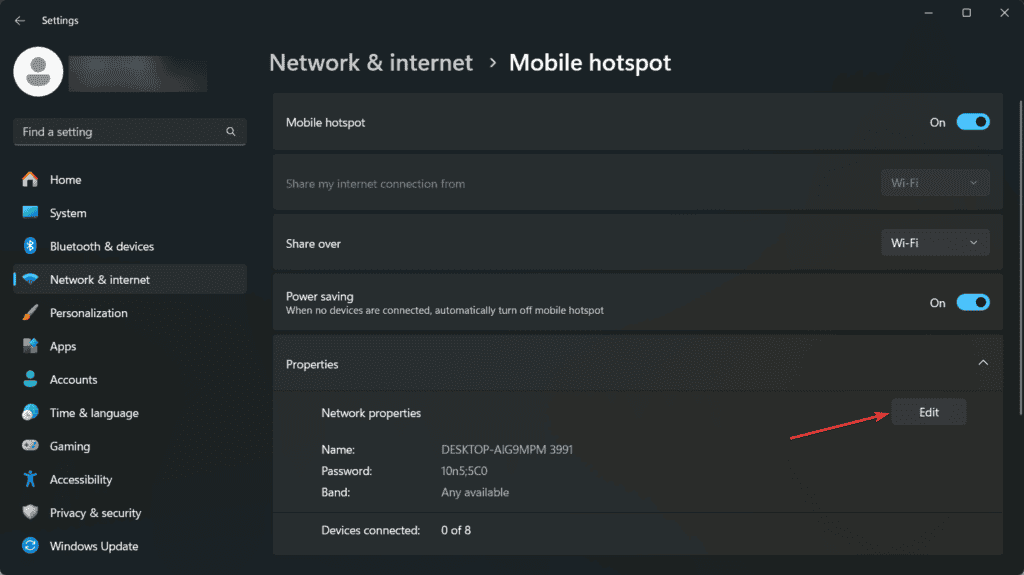Click the back arrow icon
The height and width of the screenshot is (575, 1024).
click(20, 20)
